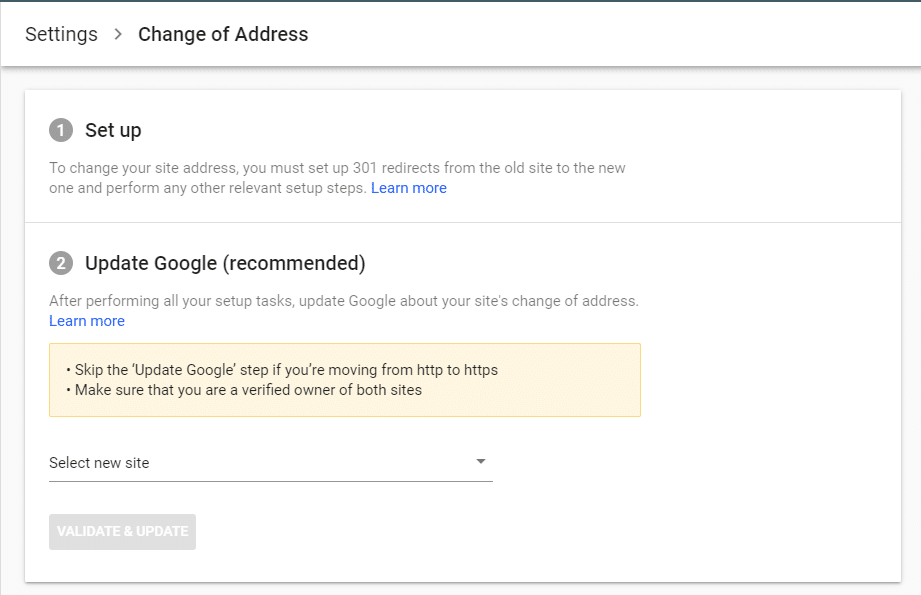Click the Set up section heading

click(x=113, y=130)
